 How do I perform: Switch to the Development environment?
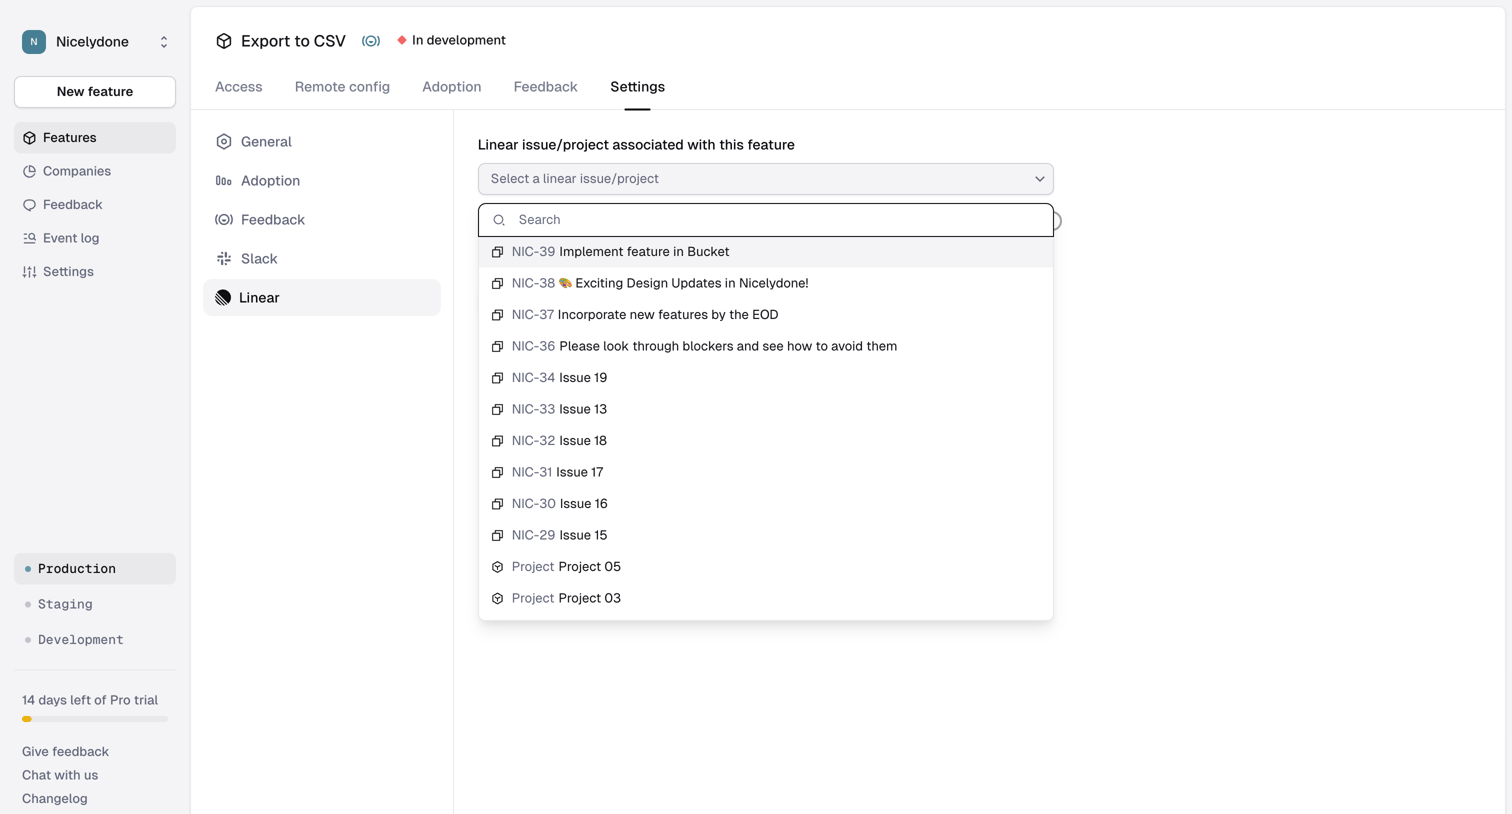(95, 640)
